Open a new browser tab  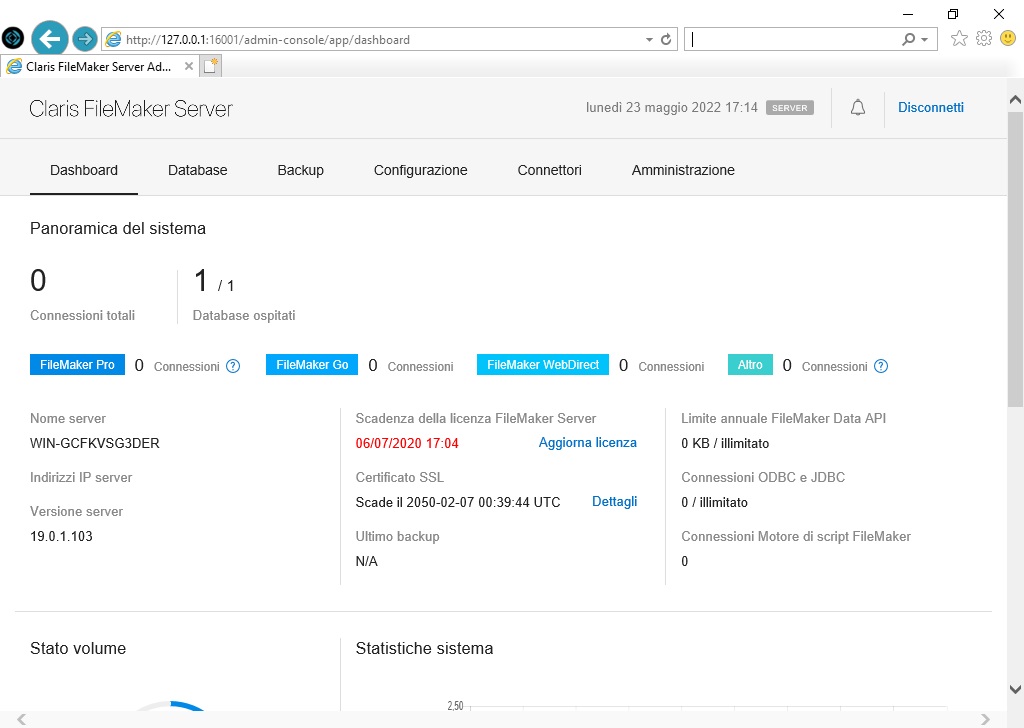coord(210,66)
